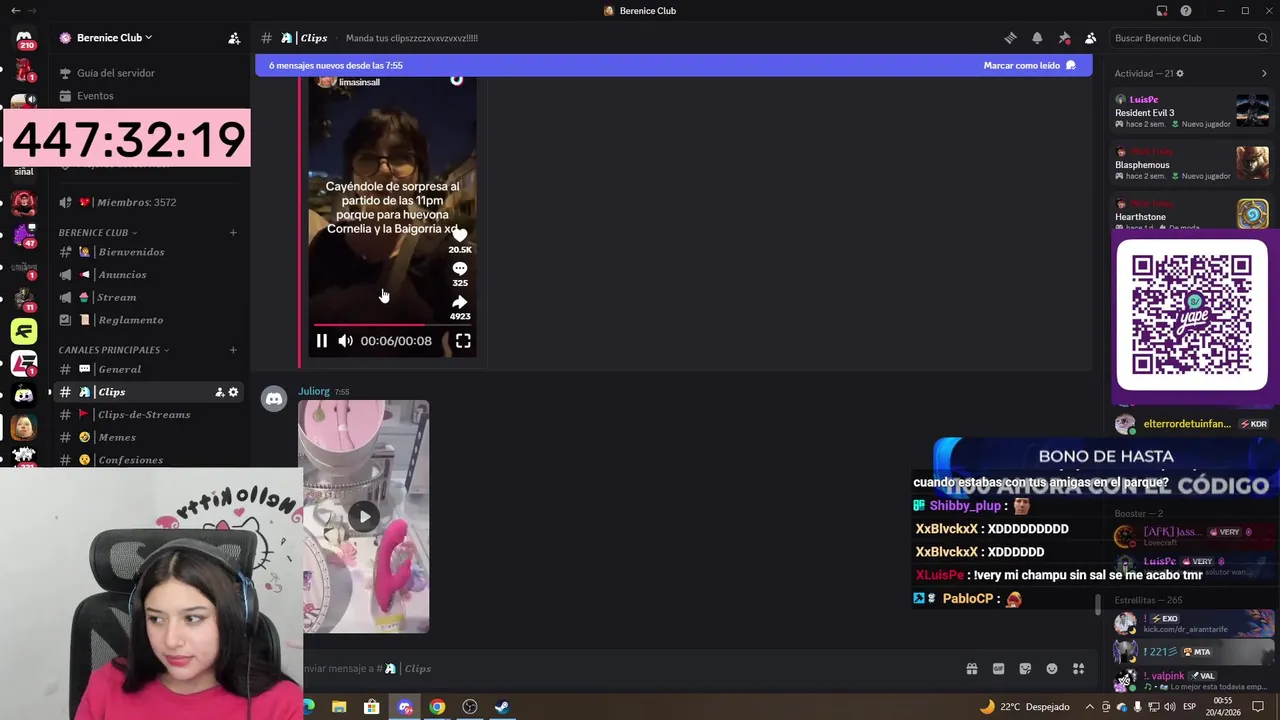Open the sticker picker
Viewport: 1280px width, 720px height.
click(x=1025, y=669)
